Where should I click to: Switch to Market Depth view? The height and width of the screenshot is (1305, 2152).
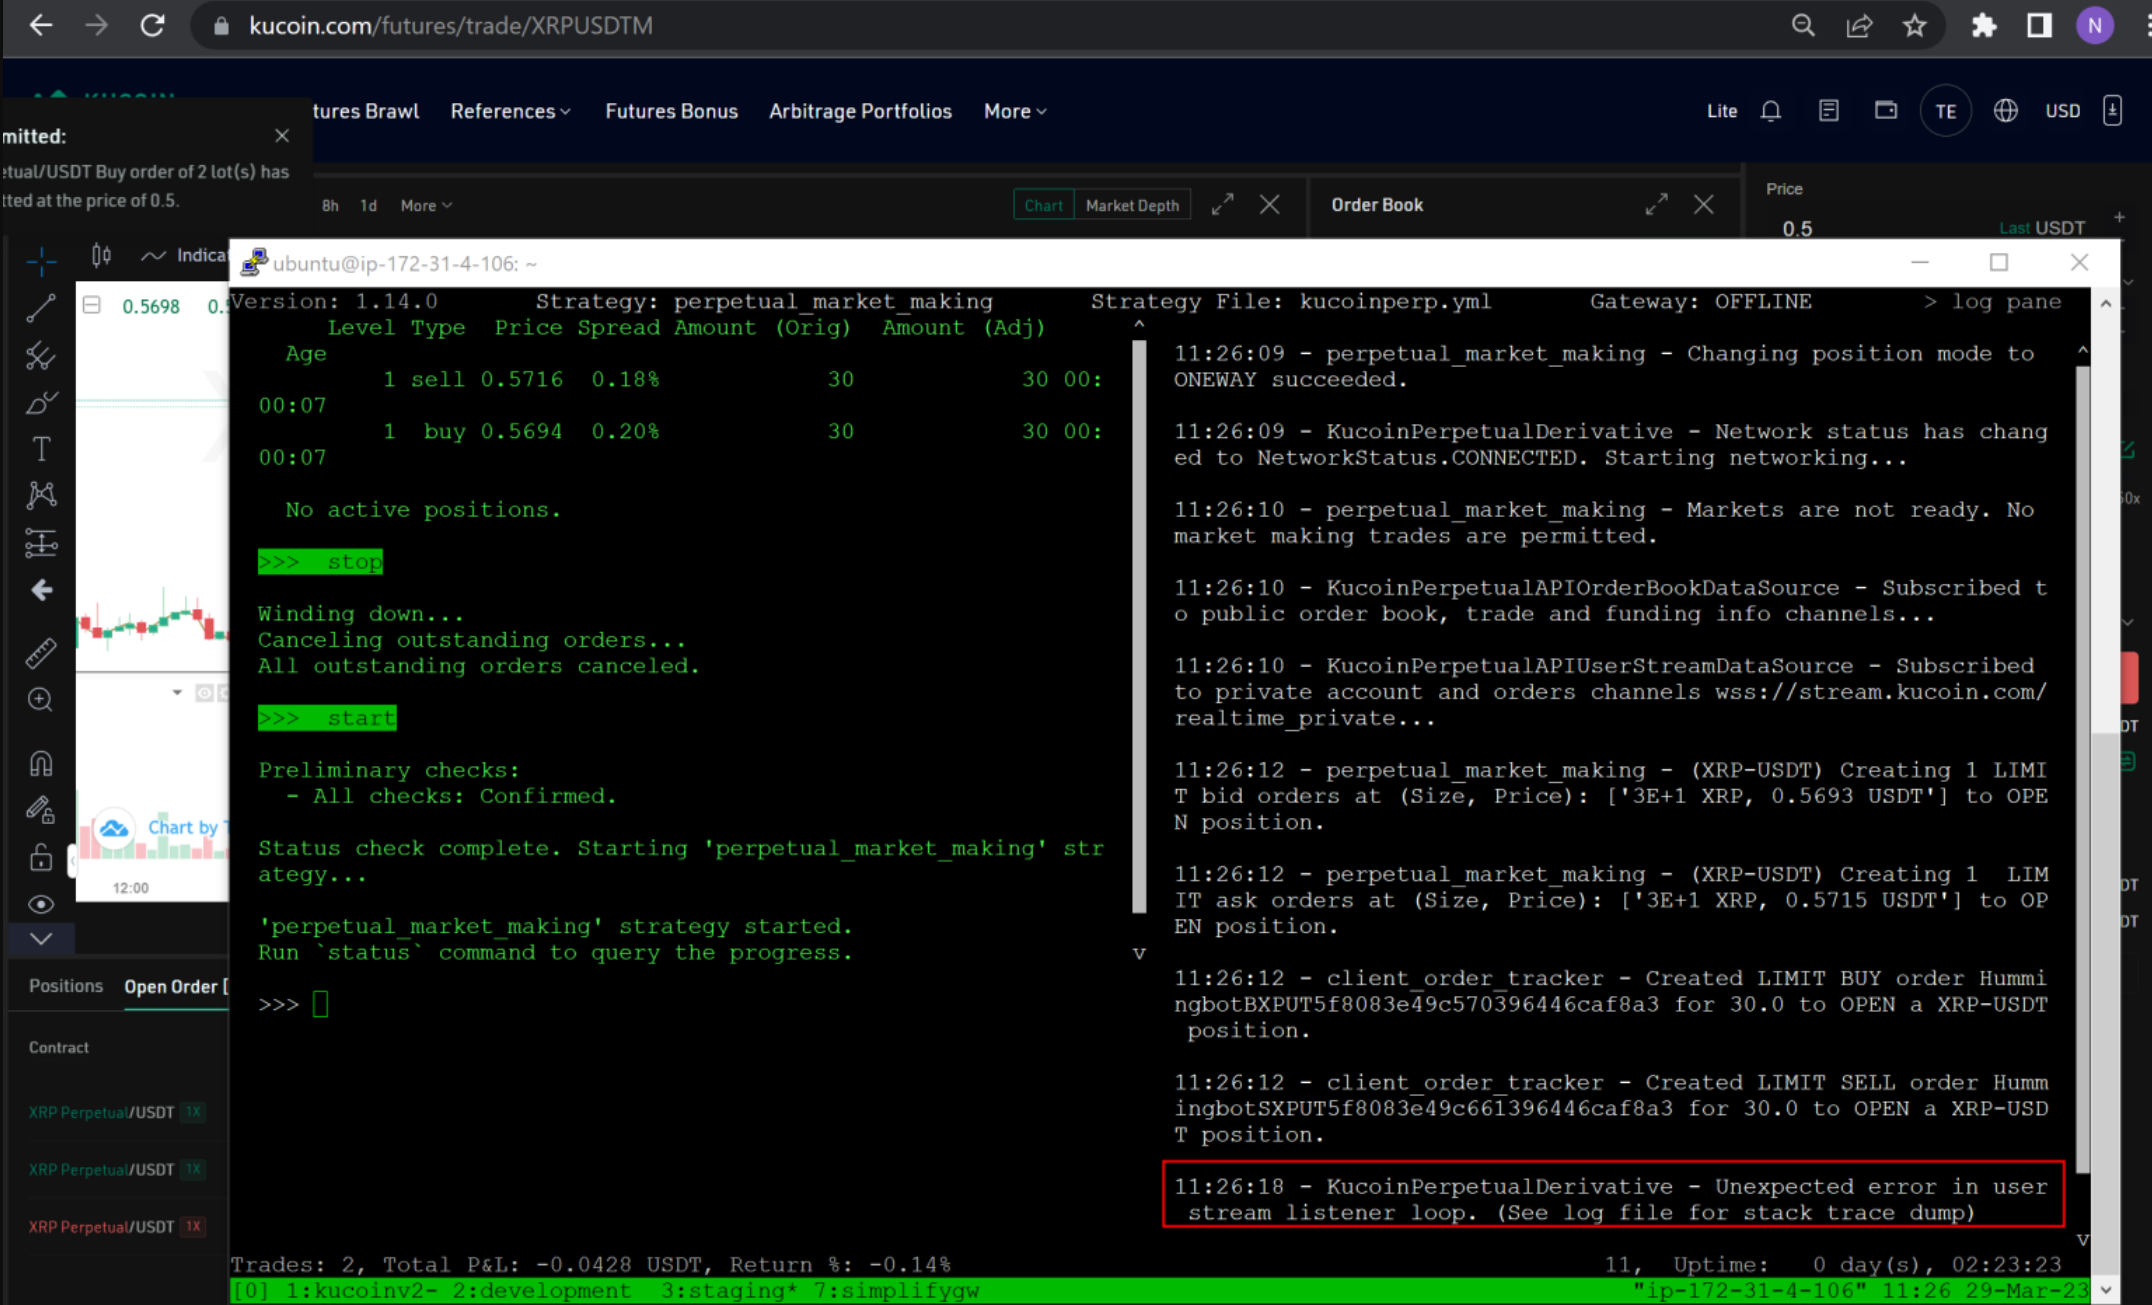point(1132,205)
